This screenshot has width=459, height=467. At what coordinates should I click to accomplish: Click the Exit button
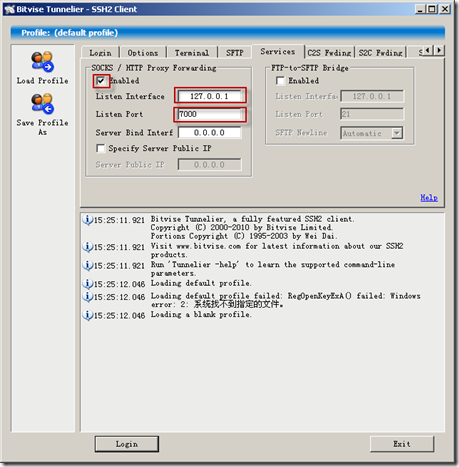click(402, 444)
